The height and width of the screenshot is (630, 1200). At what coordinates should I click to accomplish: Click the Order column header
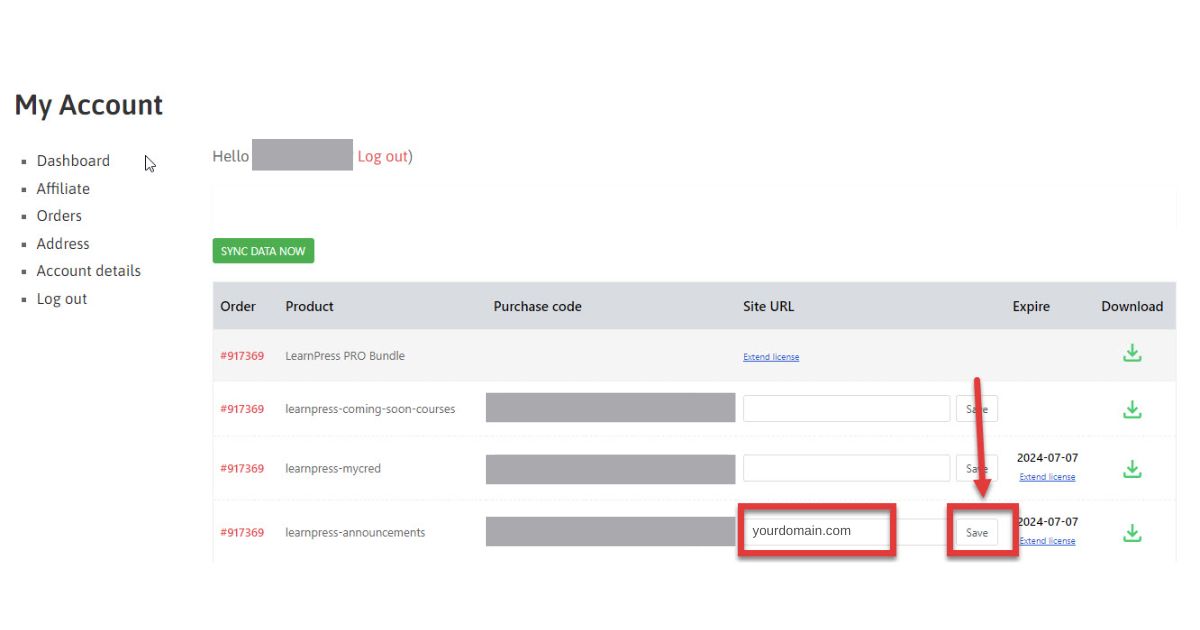tap(238, 307)
